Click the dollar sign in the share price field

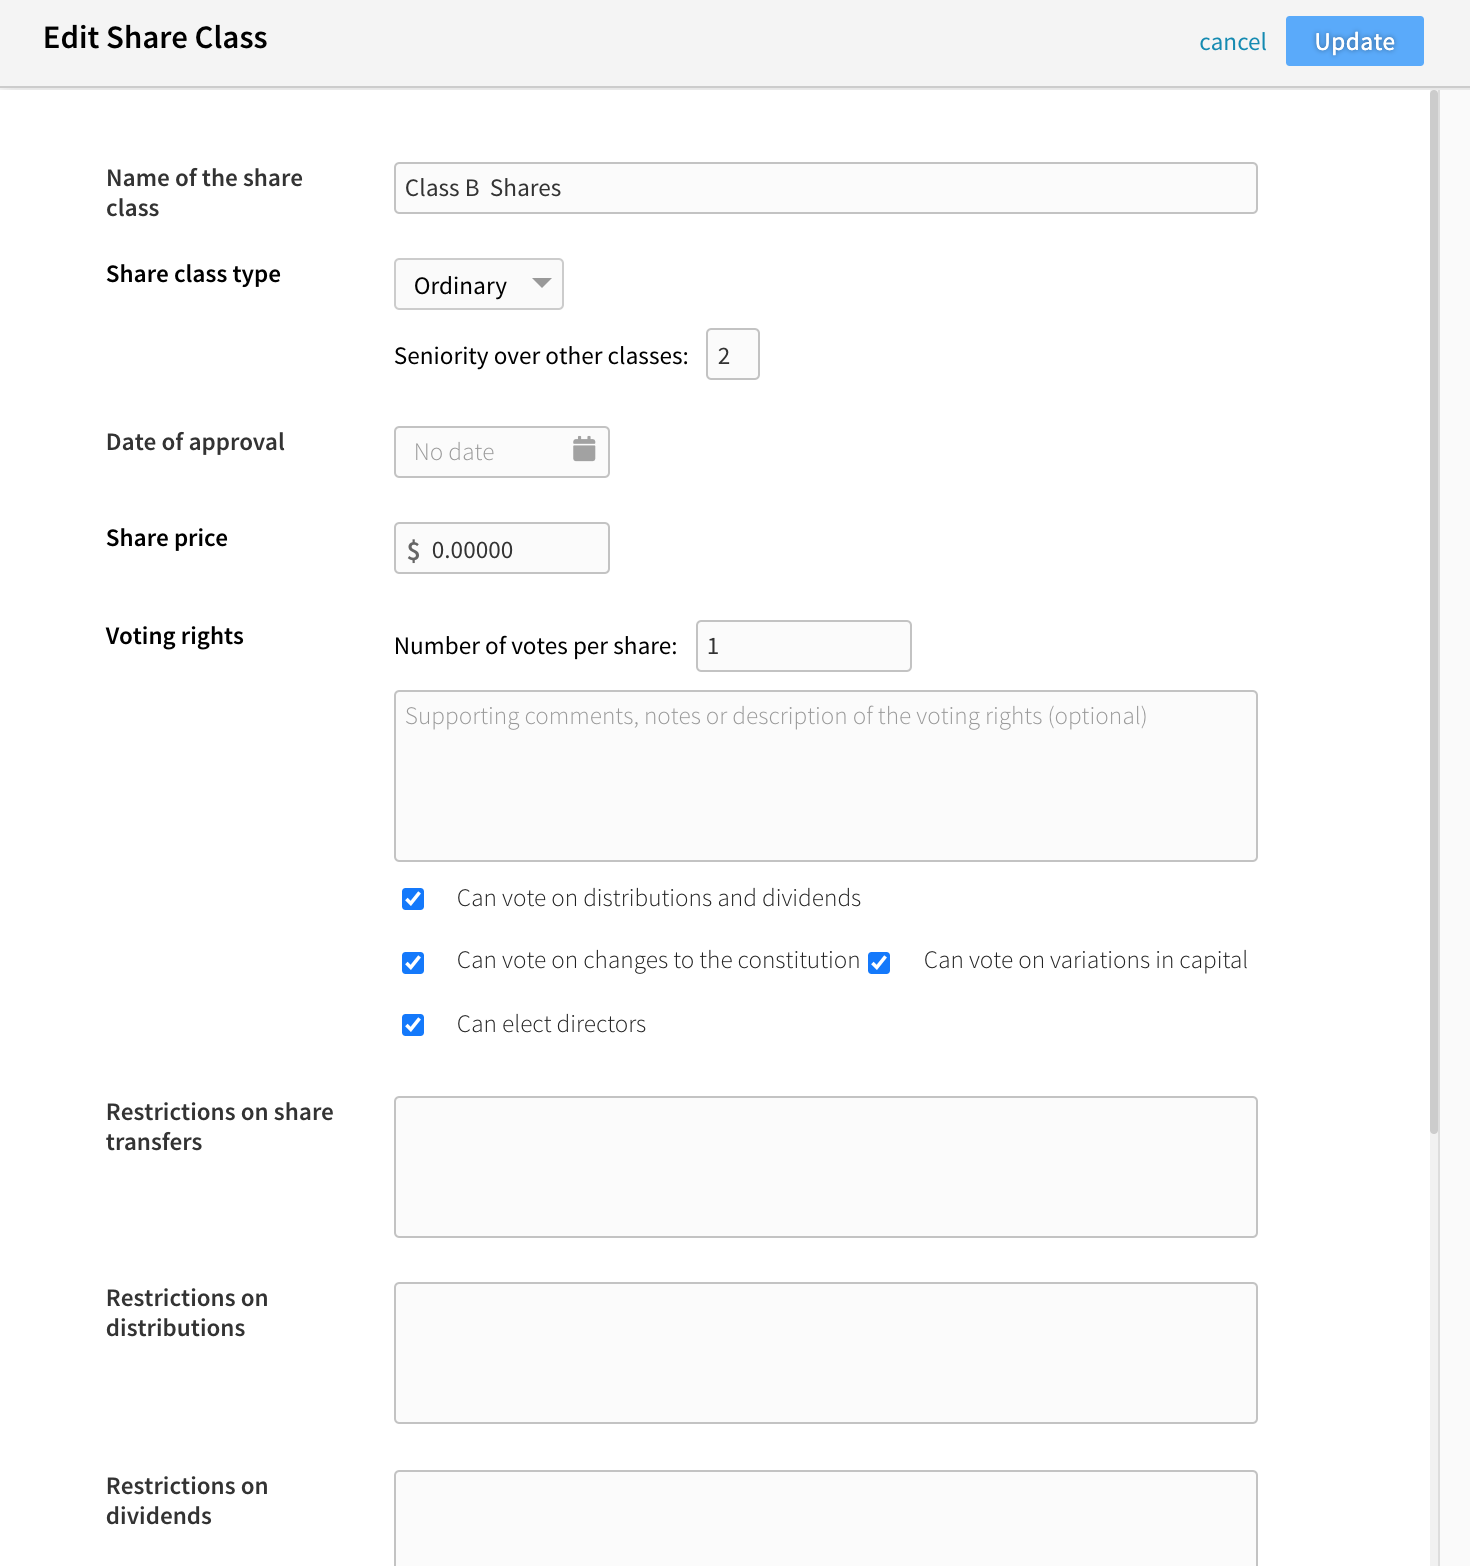(x=414, y=550)
